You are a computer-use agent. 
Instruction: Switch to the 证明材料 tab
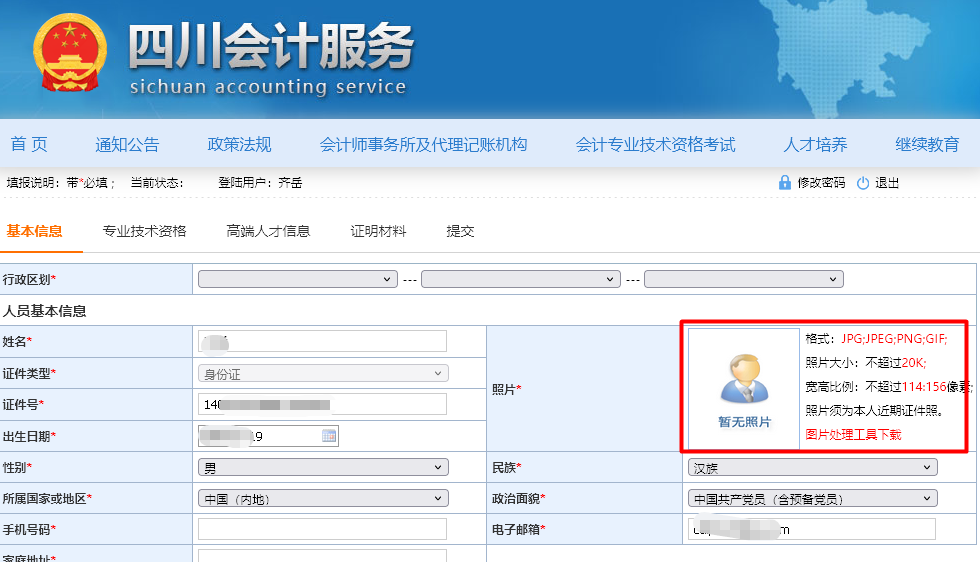(x=378, y=231)
